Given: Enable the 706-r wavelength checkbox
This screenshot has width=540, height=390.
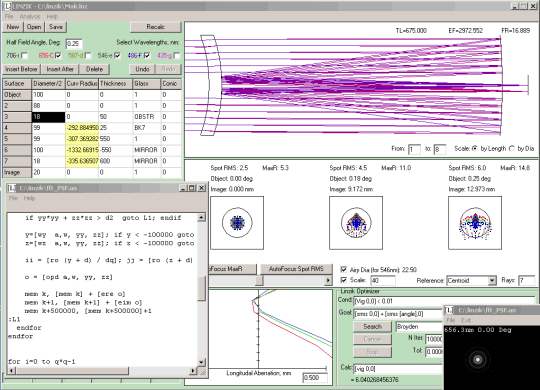Looking at the screenshot, I should [x=24, y=55].
